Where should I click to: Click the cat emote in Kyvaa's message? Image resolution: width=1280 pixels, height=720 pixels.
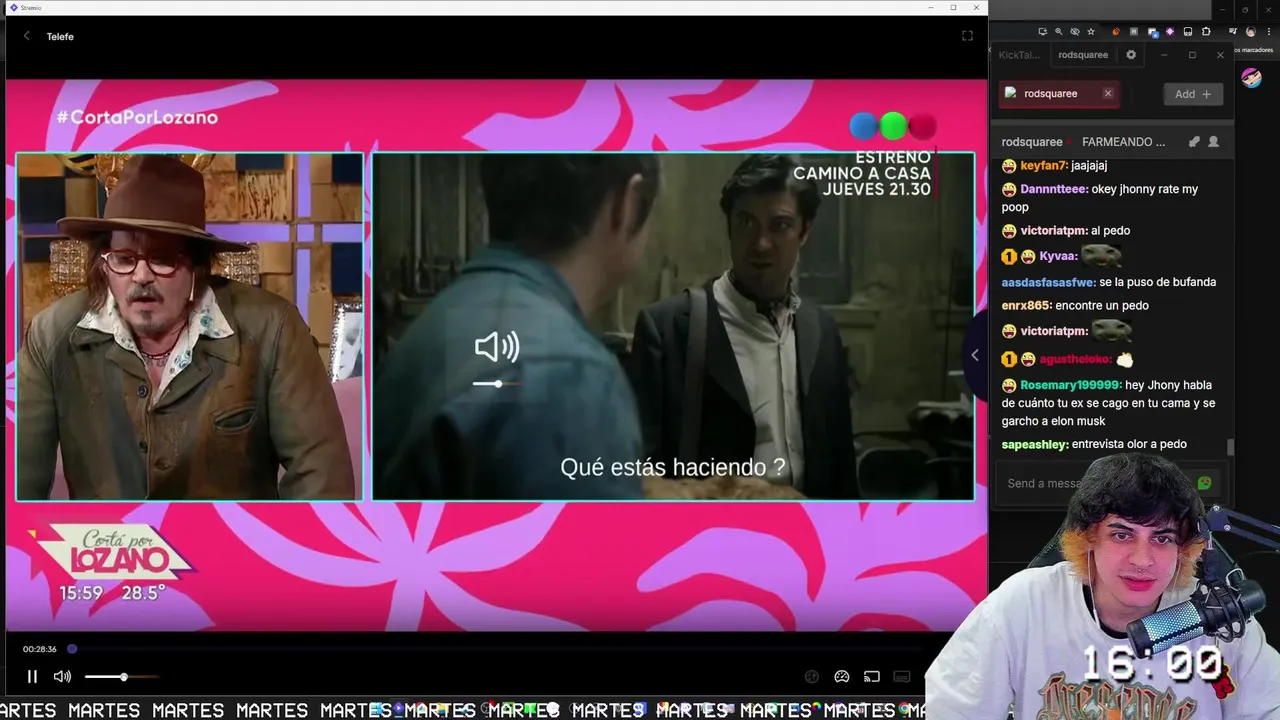click(x=1102, y=255)
